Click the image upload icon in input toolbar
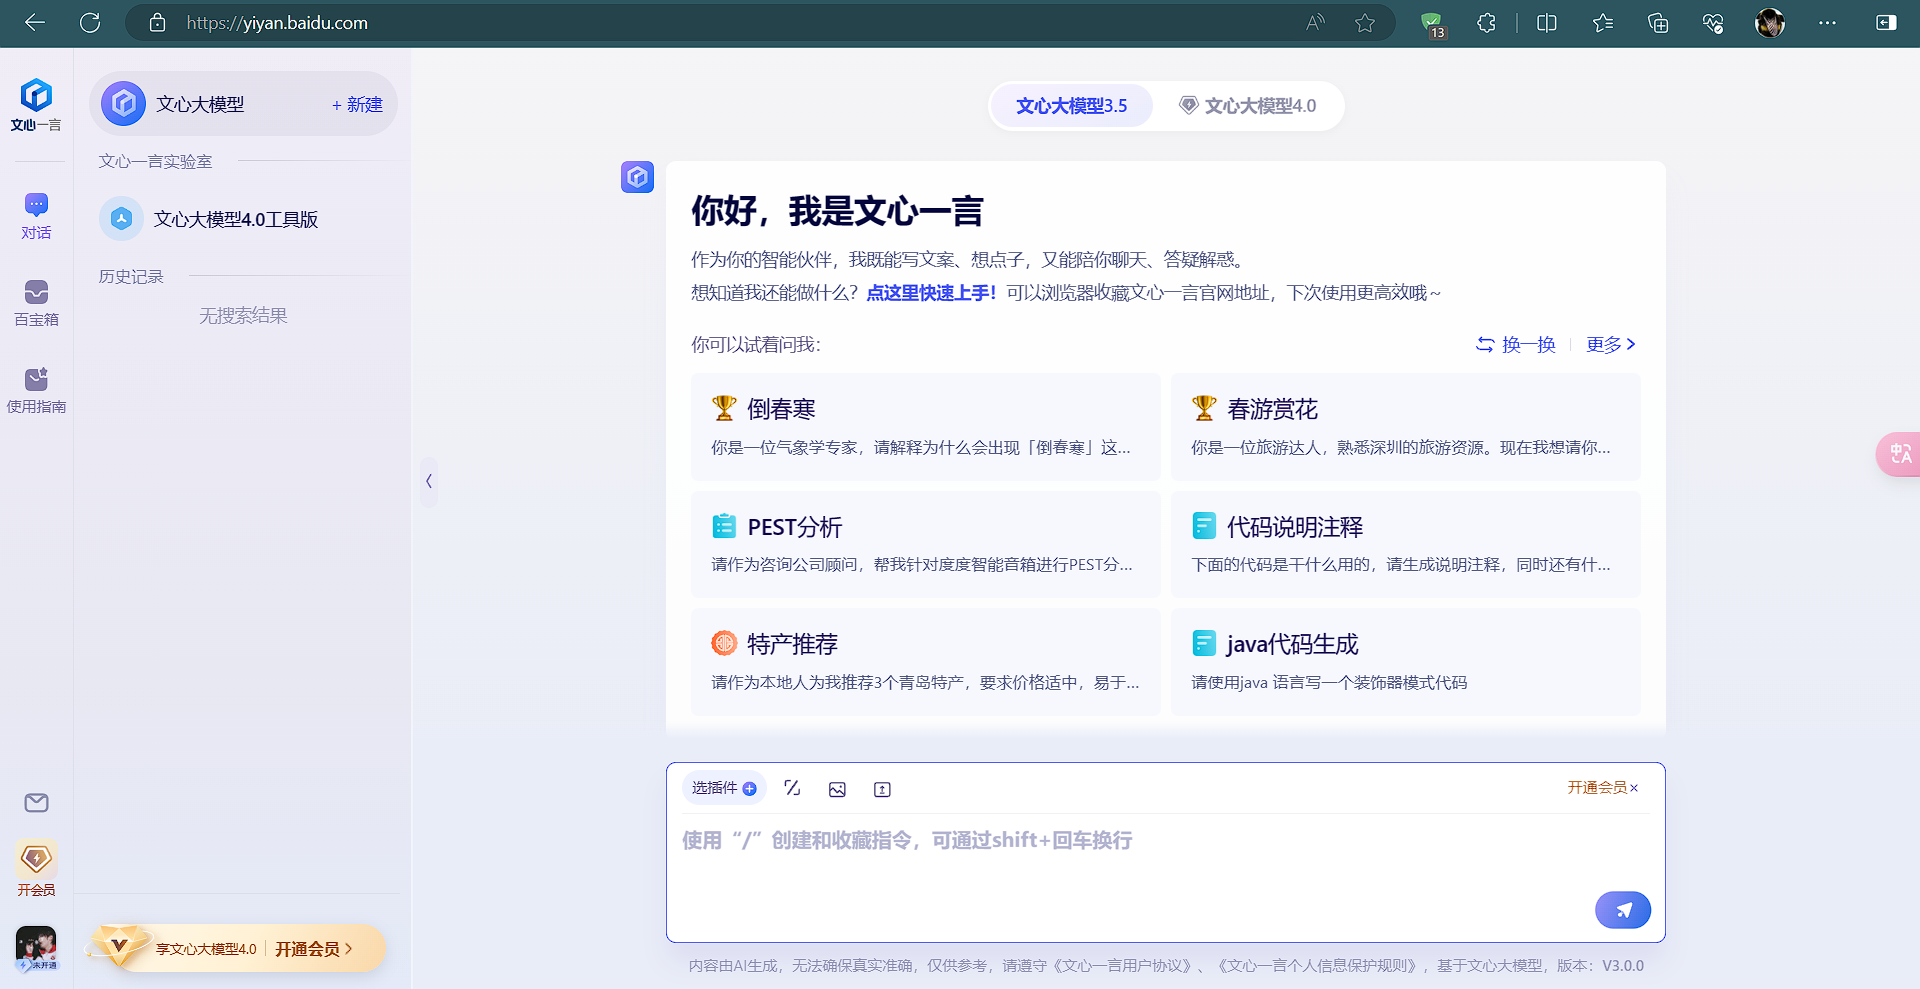1920x989 pixels. [837, 789]
